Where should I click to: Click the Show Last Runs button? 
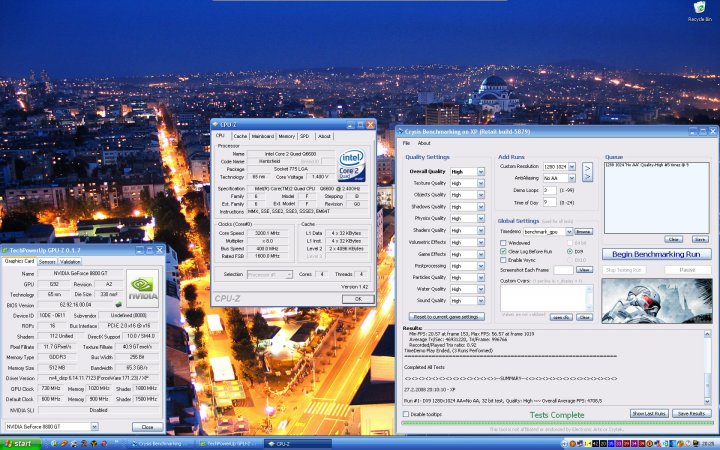click(649, 414)
